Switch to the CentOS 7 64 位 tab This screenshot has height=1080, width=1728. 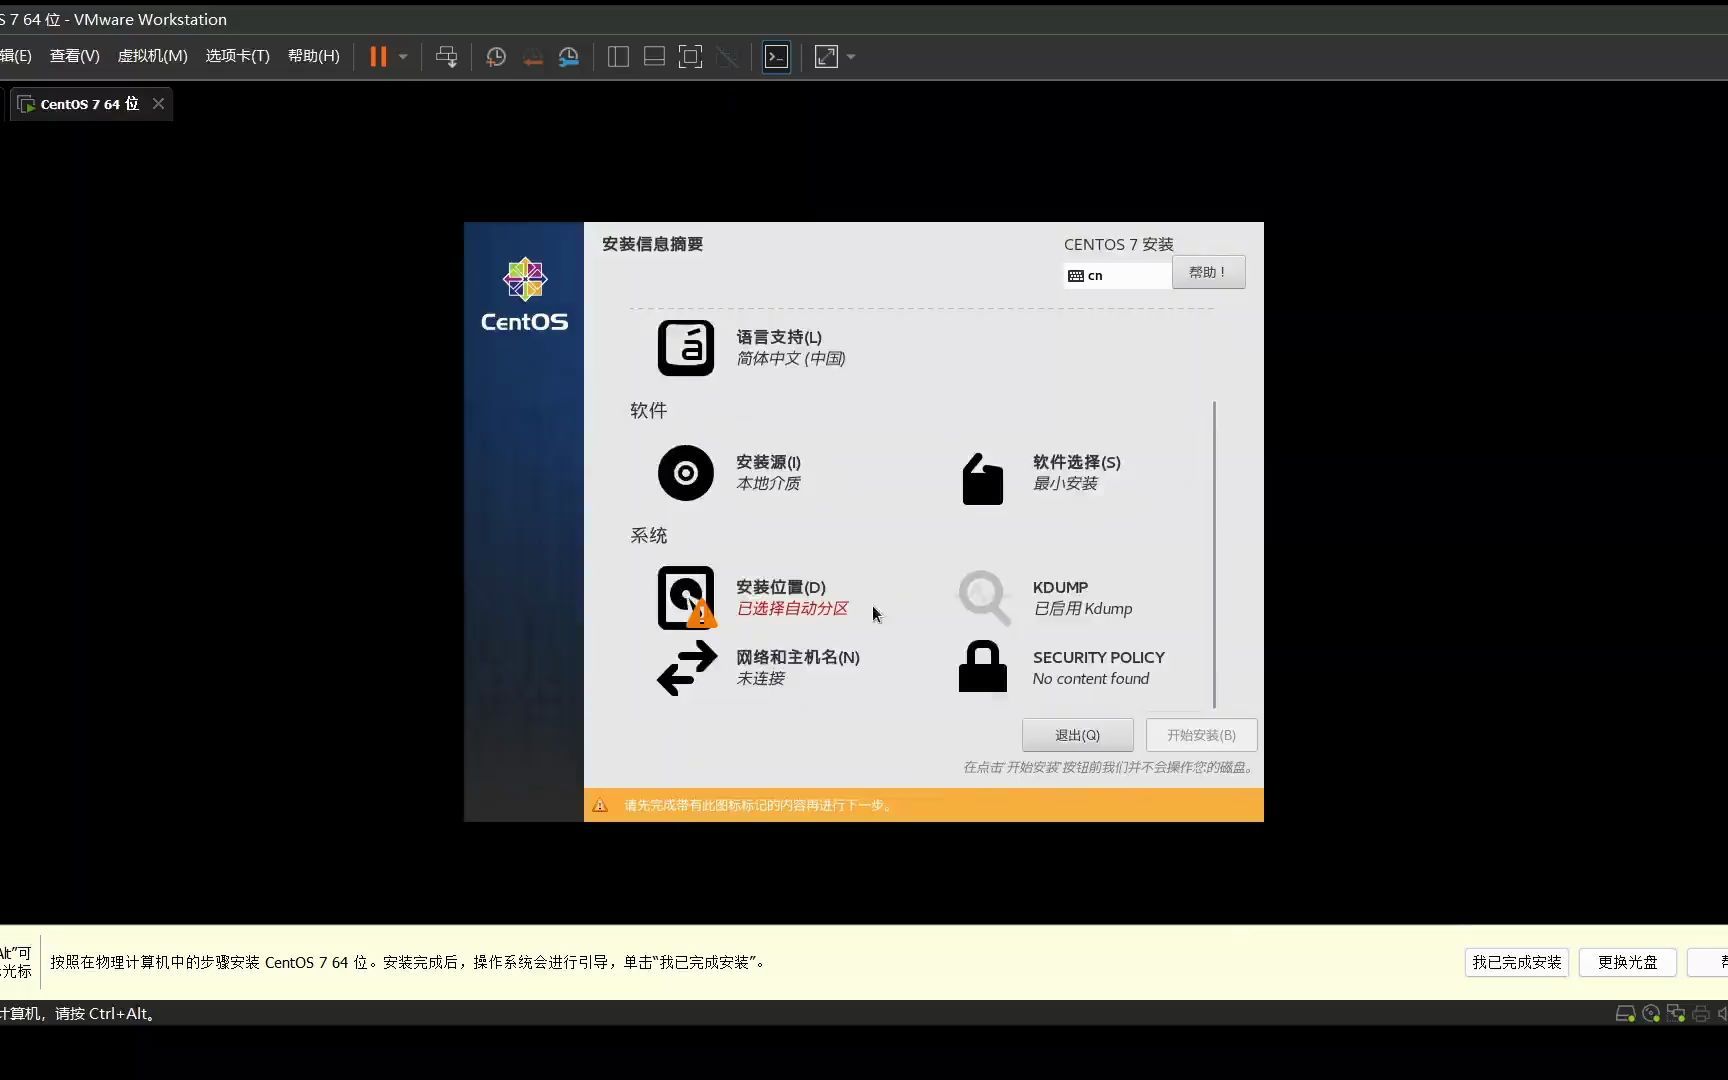tap(85, 103)
